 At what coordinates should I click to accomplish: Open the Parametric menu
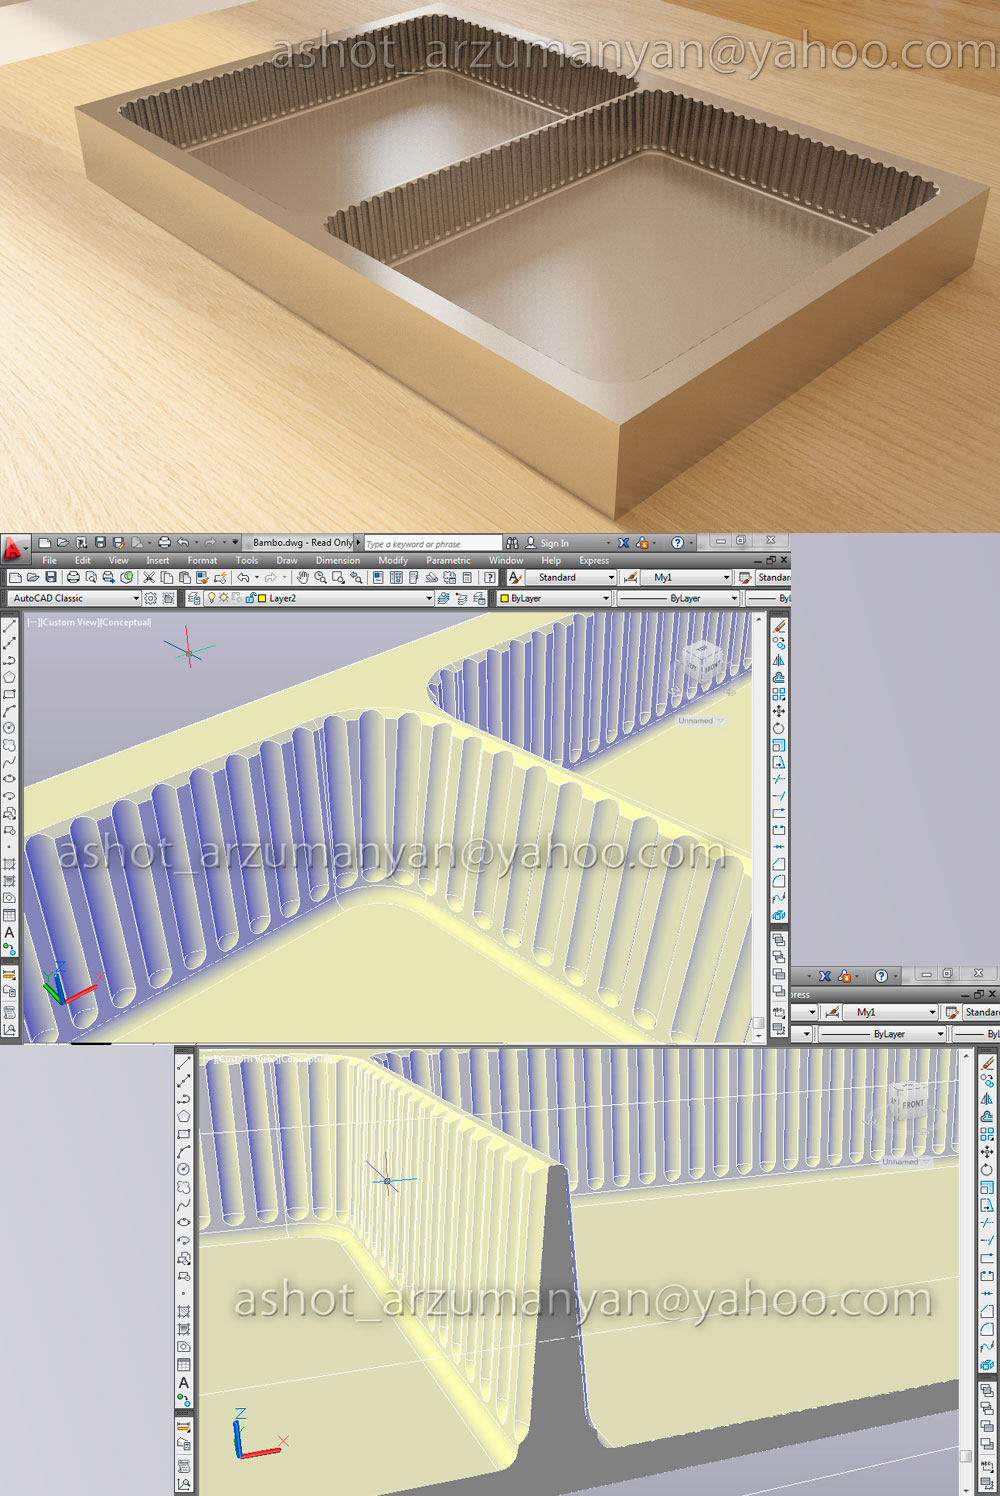tap(448, 560)
